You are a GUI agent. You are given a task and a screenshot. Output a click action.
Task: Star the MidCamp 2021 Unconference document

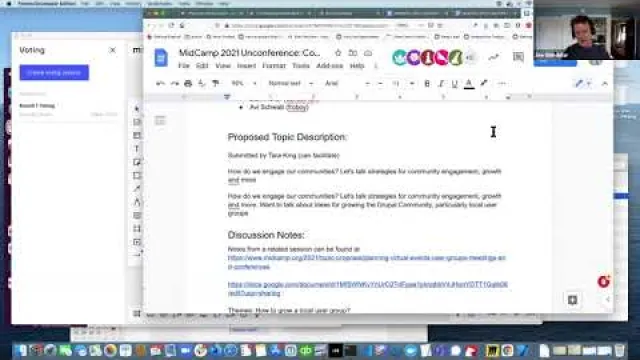pyautogui.click(x=338, y=53)
